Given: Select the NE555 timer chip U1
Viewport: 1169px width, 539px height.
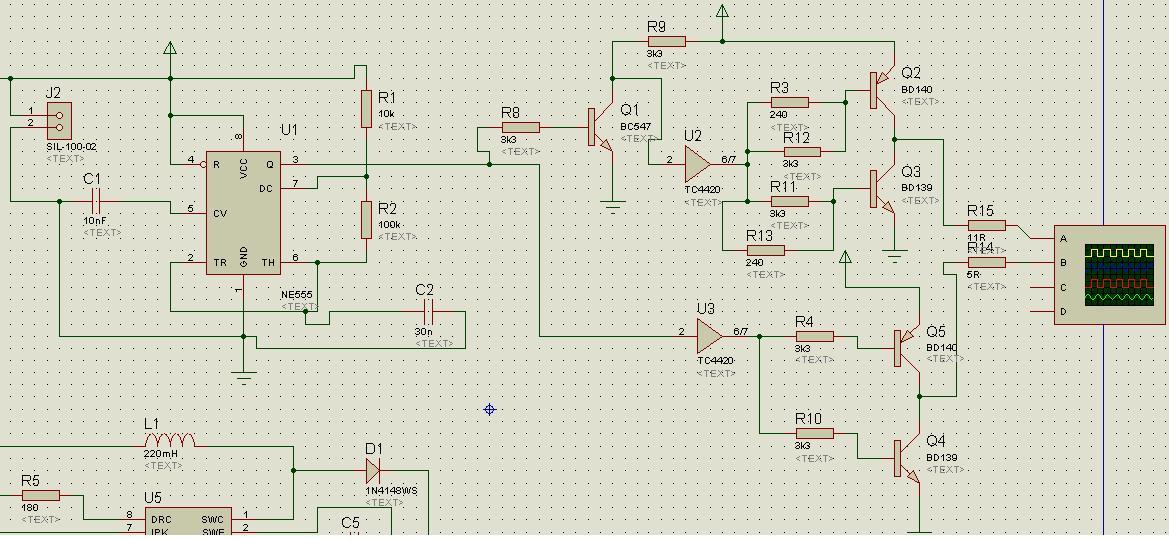Looking at the screenshot, I should 244,213.
